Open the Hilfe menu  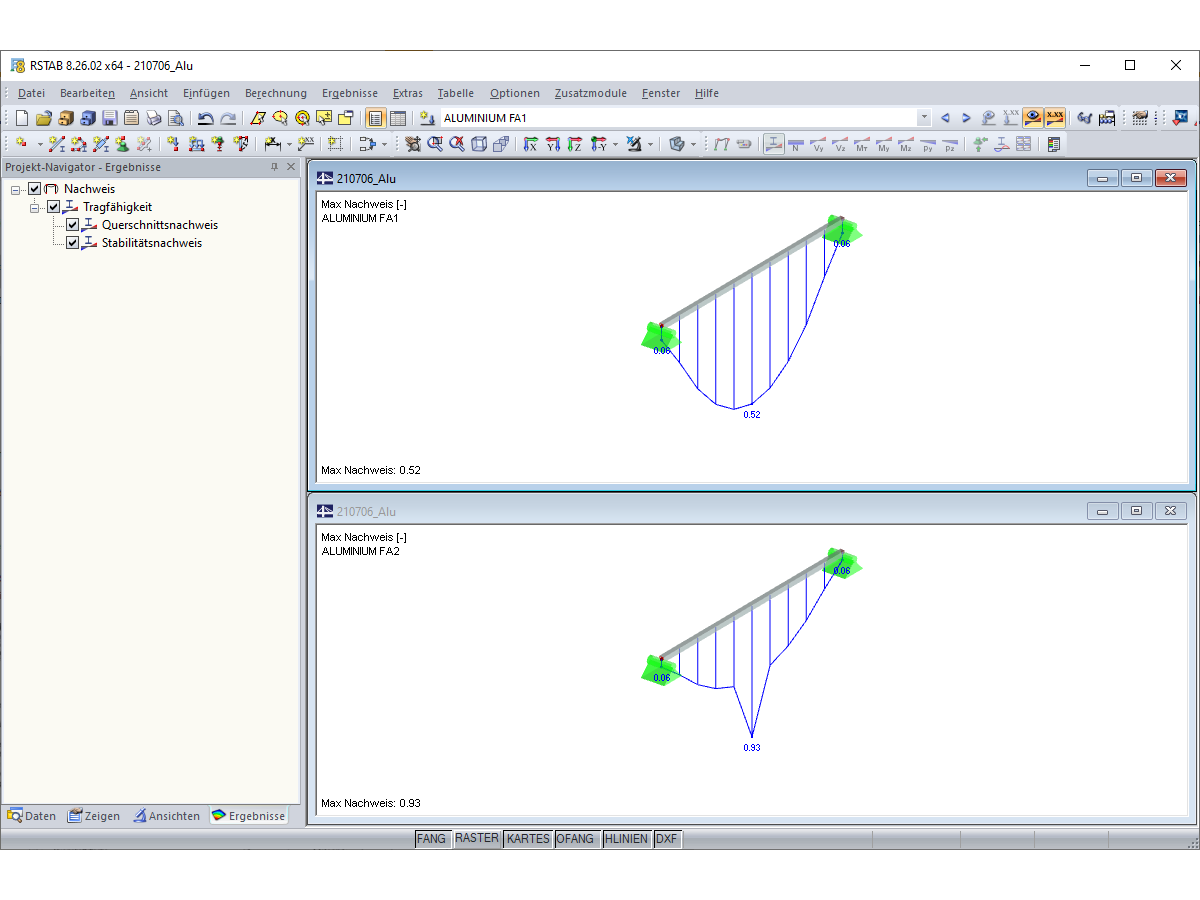click(x=707, y=93)
